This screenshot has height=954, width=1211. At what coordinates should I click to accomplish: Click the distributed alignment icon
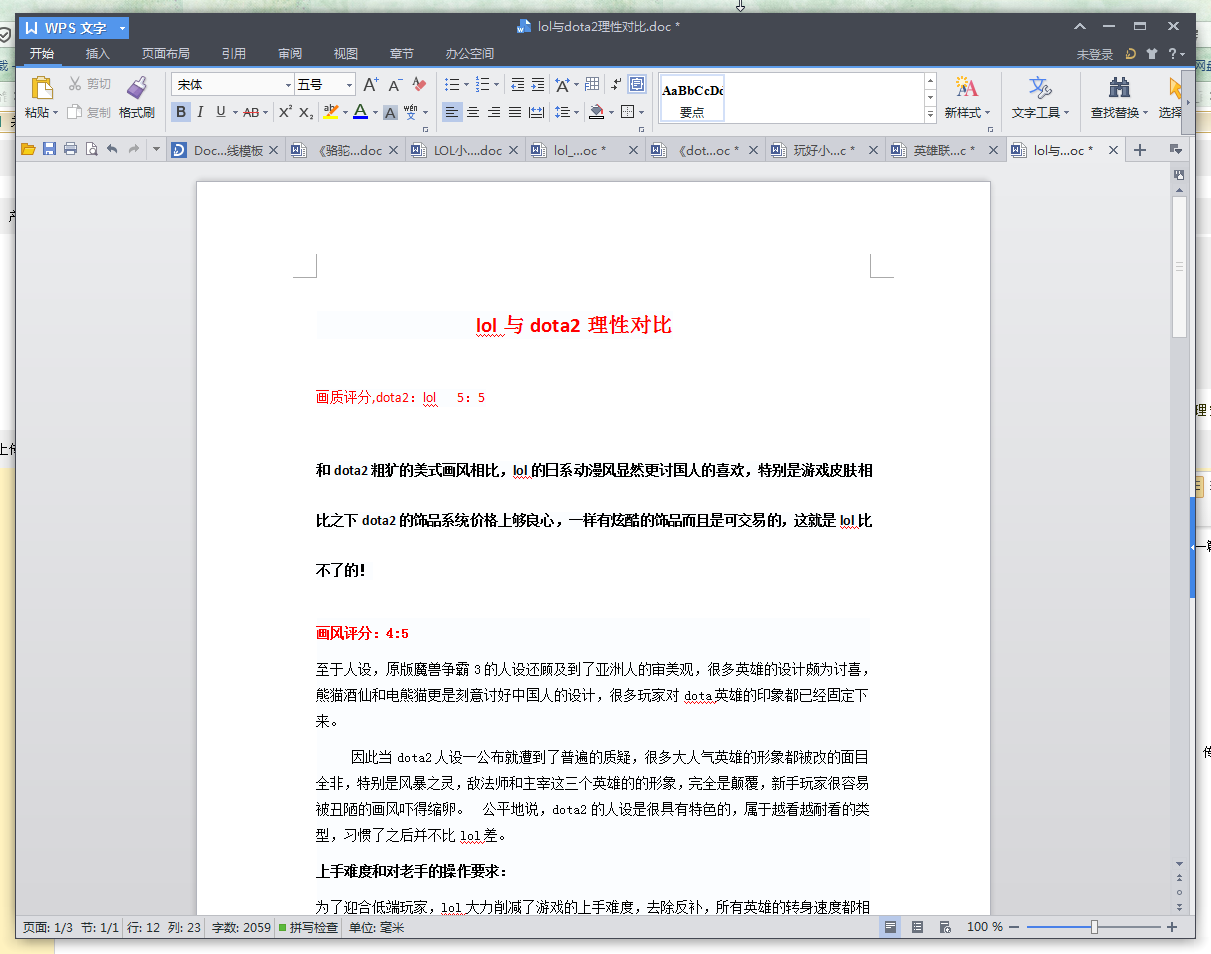(x=536, y=112)
